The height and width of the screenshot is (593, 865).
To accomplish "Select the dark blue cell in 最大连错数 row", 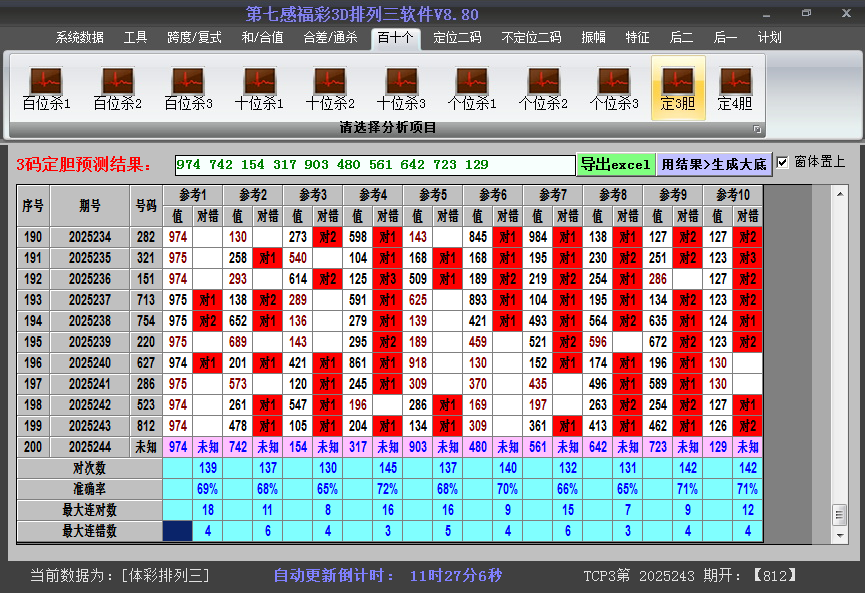I will pos(179,531).
